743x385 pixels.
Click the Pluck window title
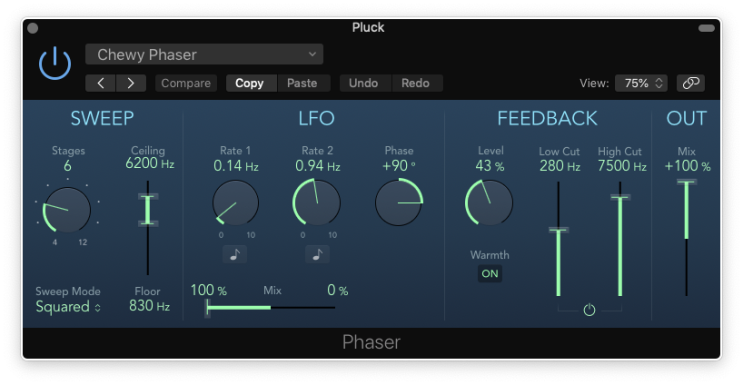[x=368, y=28]
